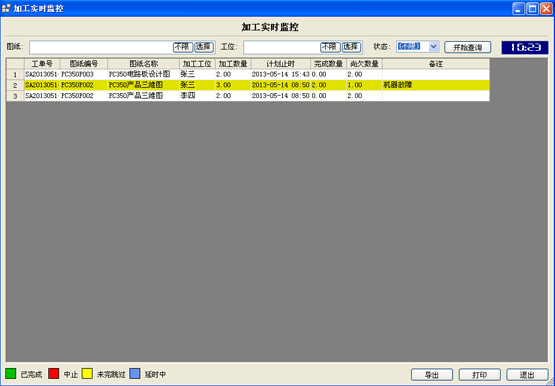Click the 计划止时 column header
This screenshot has width=555, height=386.
(281, 64)
